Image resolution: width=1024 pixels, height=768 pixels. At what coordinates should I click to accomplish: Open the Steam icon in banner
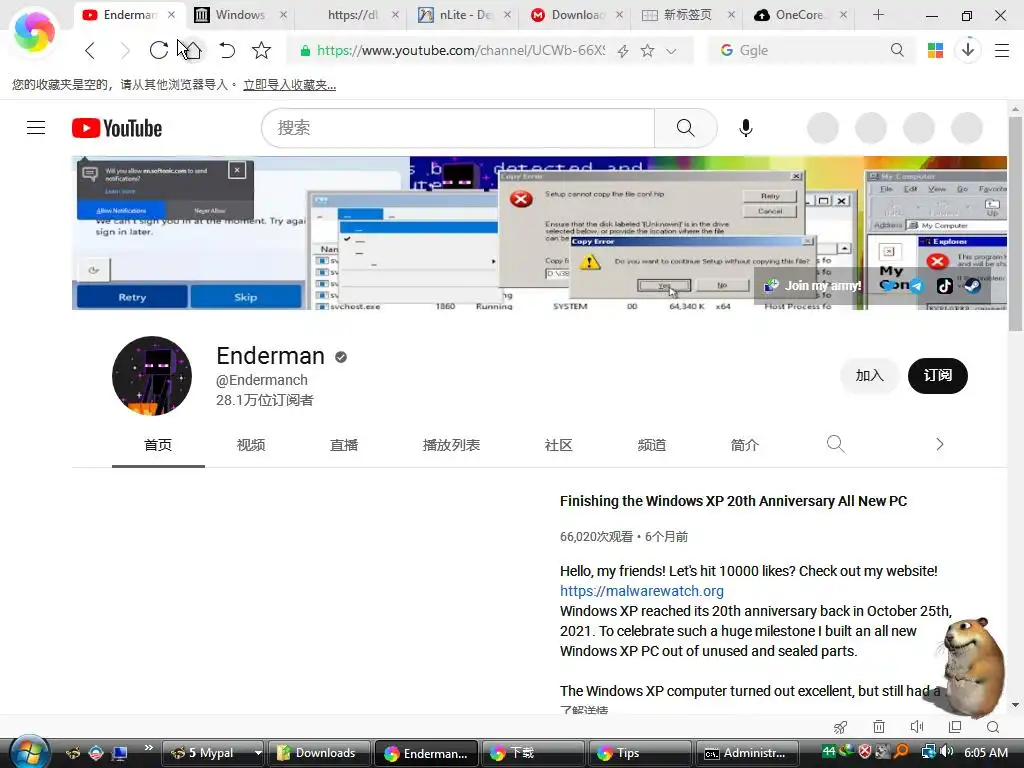(972, 285)
